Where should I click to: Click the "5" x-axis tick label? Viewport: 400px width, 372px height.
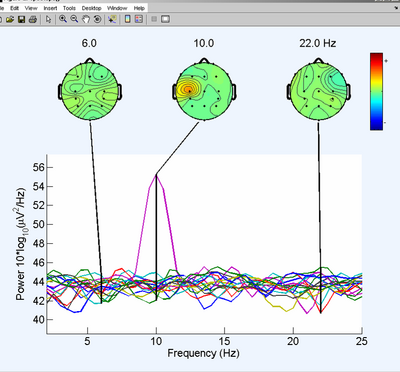pyautogui.click(x=87, y=341)
